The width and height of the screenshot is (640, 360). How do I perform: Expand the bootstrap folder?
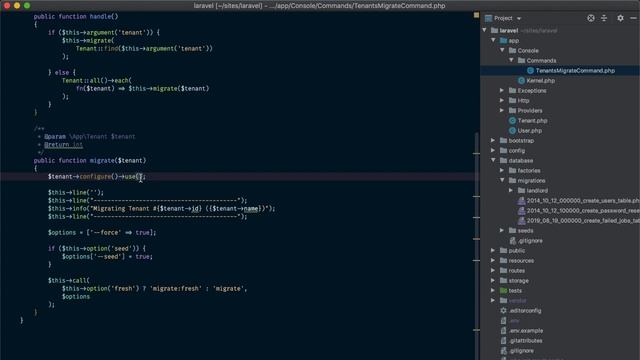(493, 140)
